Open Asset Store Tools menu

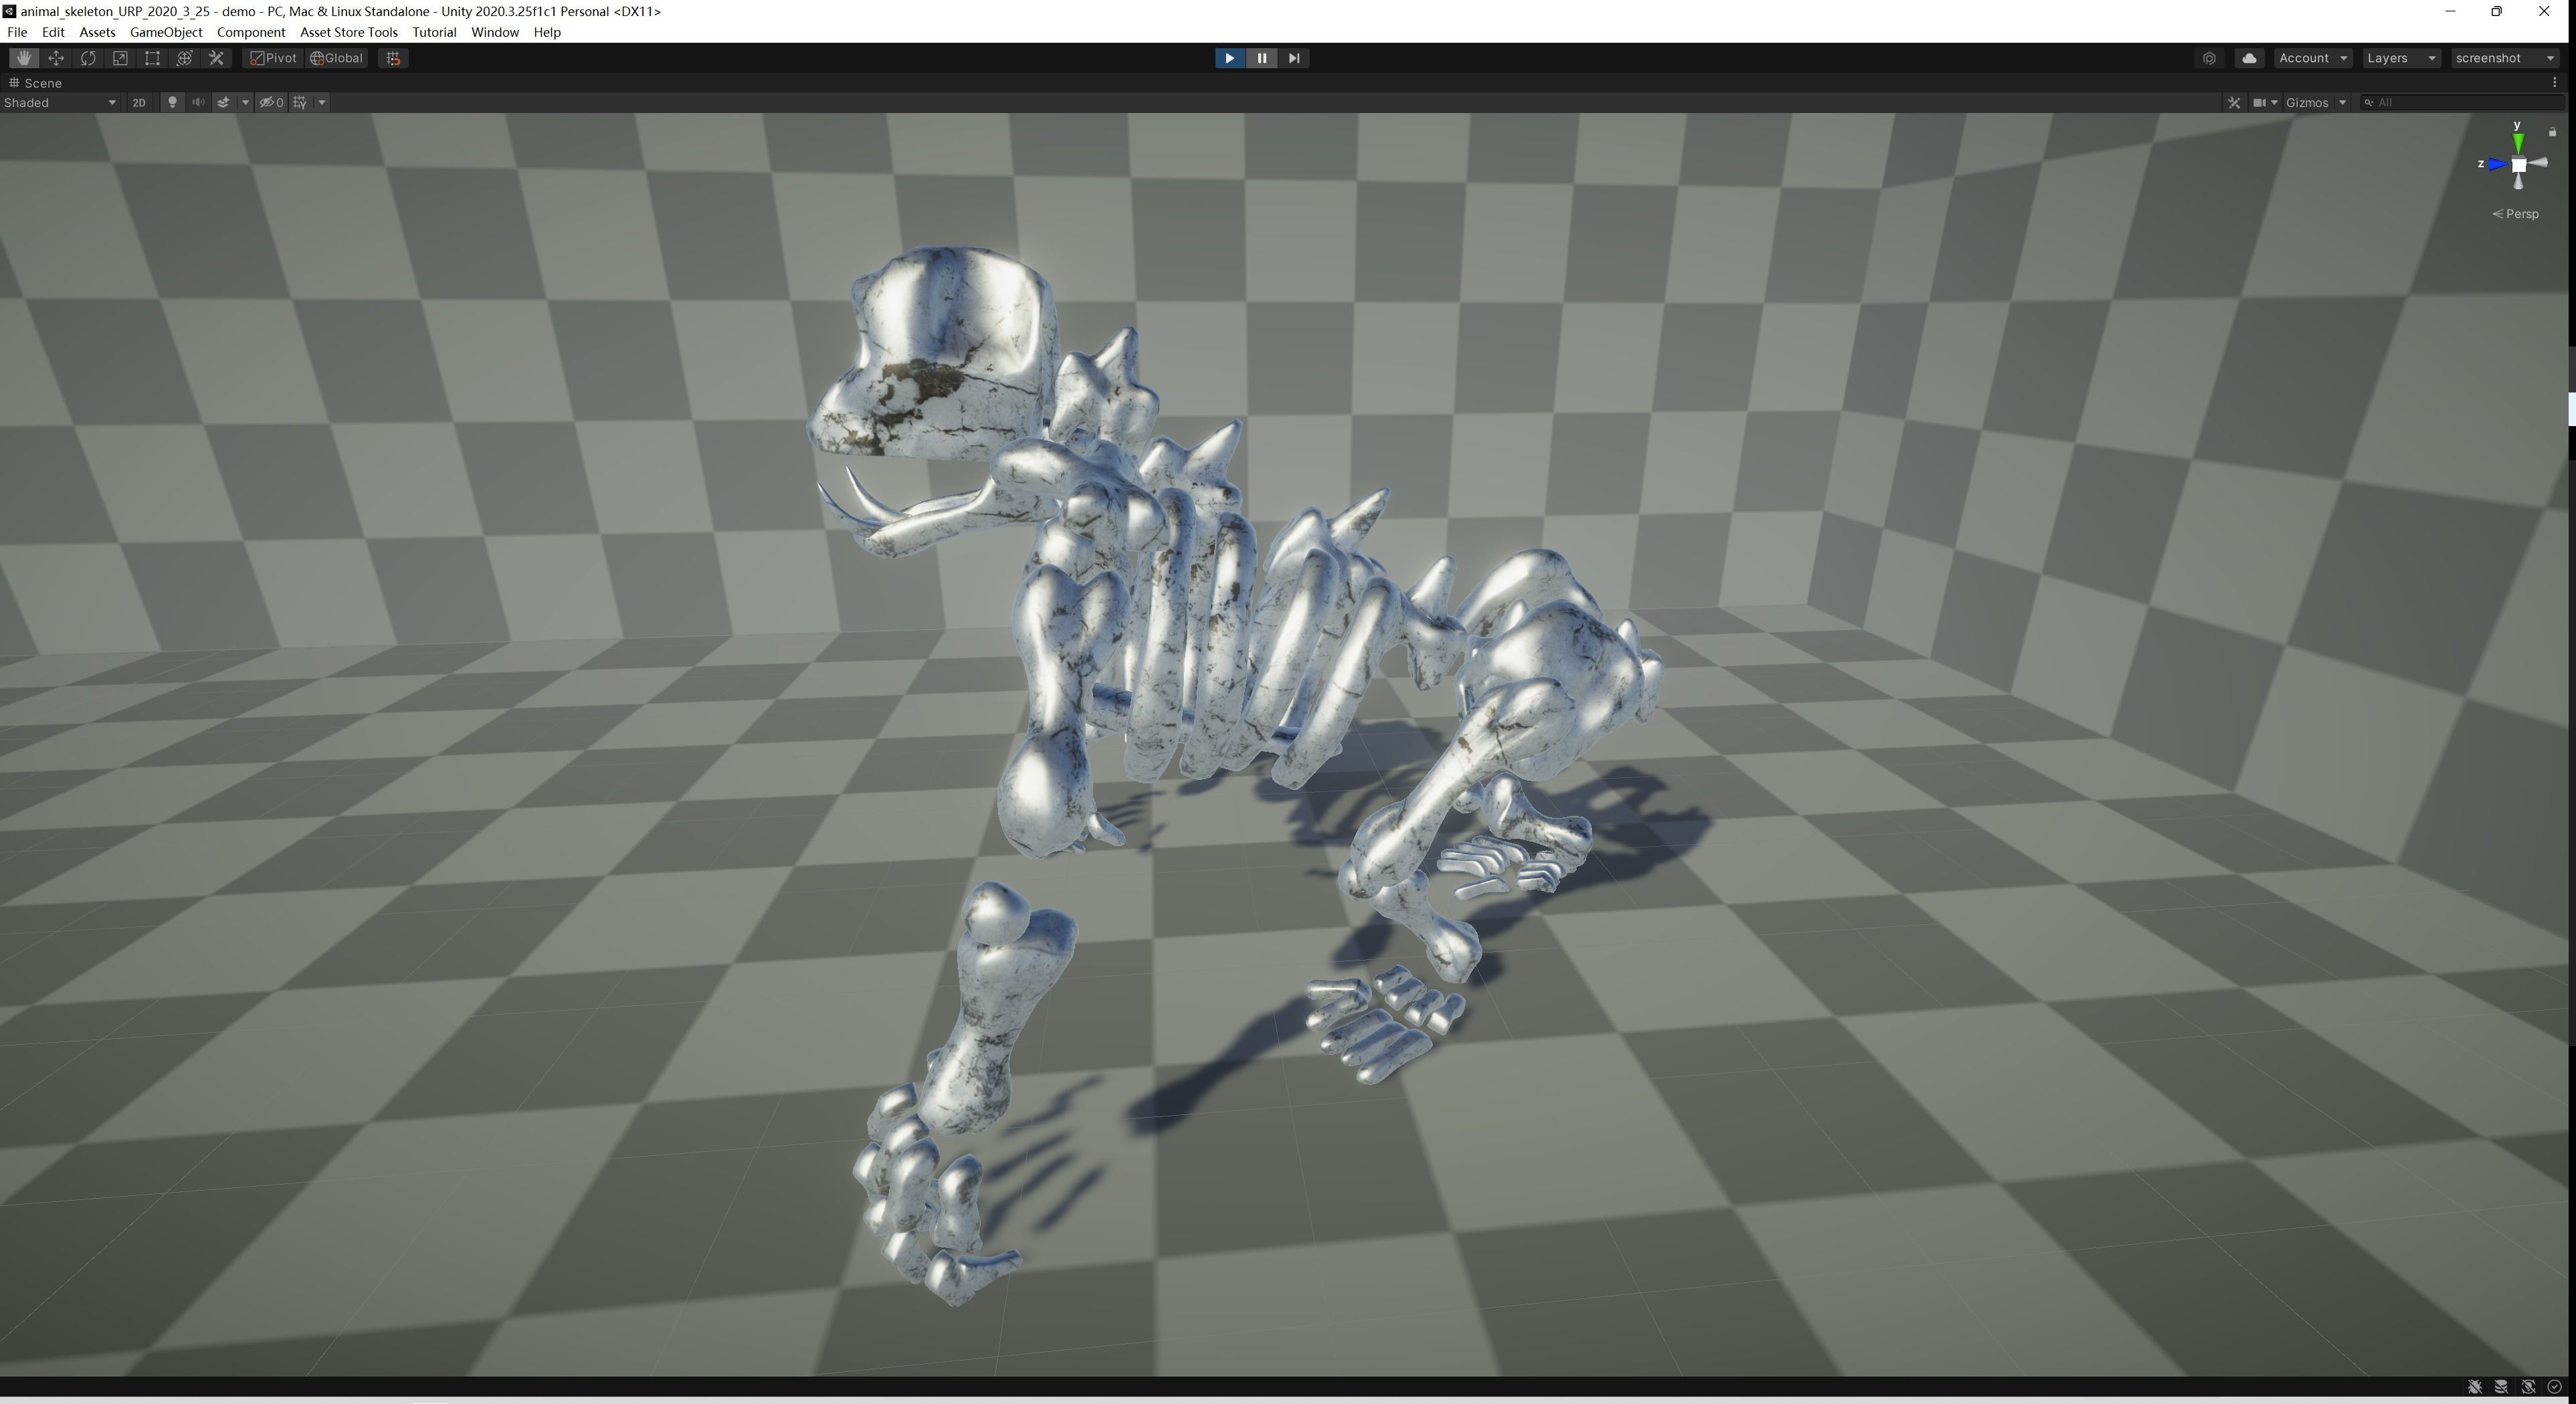[x=349, y=32]
